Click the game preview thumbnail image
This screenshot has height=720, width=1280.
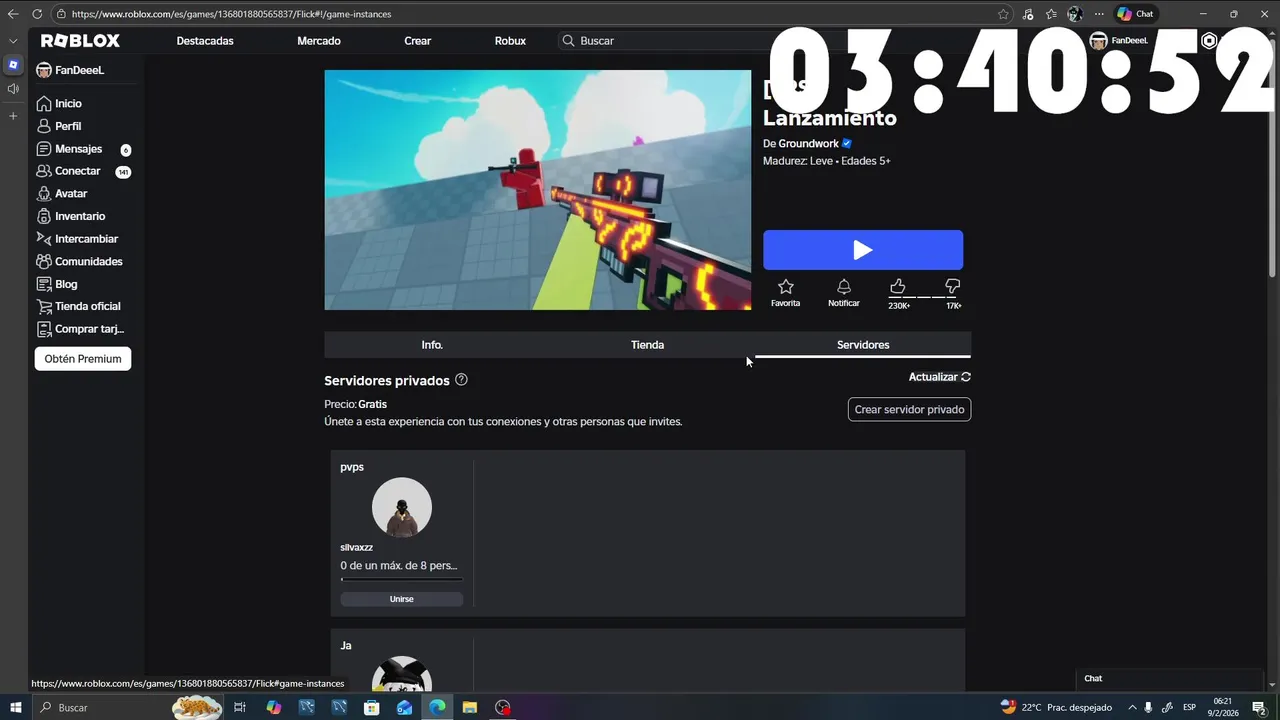click(x=537, y=190)
